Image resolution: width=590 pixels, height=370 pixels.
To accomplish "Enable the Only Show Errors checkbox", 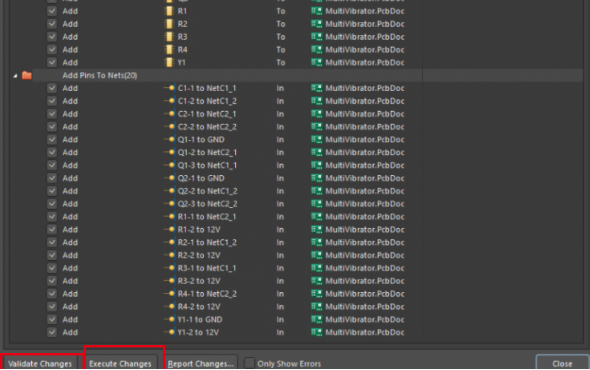I will [x=249, y=363].
